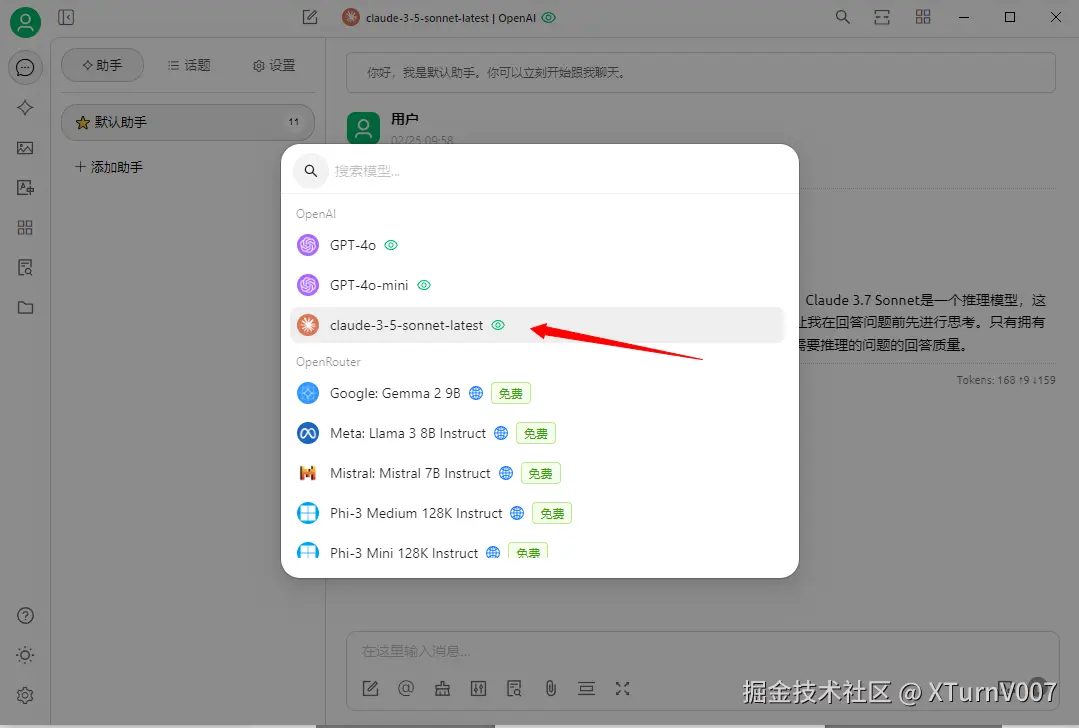Click the eye icon beside claude-3-5-sonnet-latest in list

coord(498,325)
